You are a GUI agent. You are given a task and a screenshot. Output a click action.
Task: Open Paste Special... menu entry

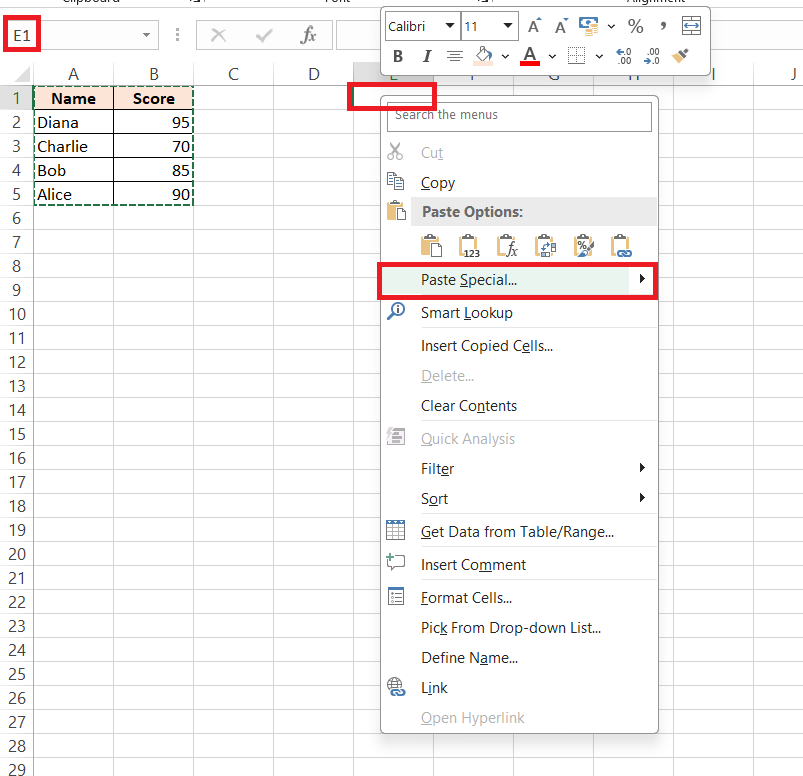coord(517,280)
